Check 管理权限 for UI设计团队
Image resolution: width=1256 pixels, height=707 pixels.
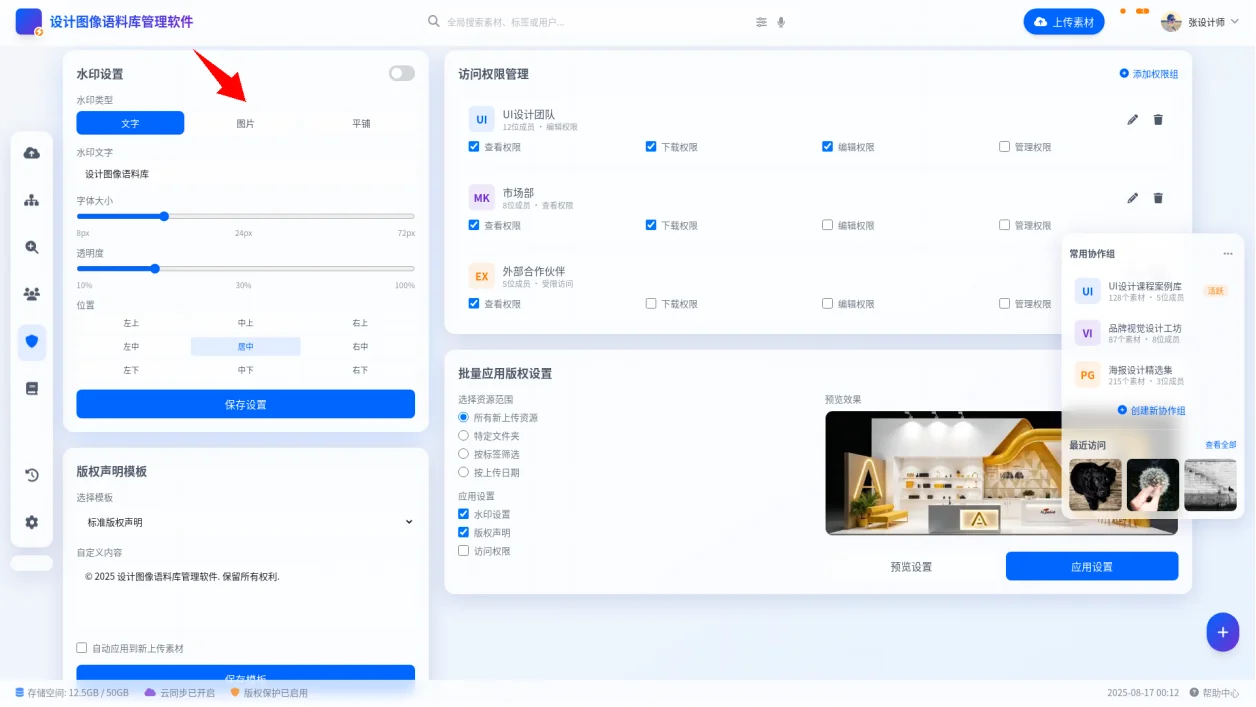click(1005, 146)
